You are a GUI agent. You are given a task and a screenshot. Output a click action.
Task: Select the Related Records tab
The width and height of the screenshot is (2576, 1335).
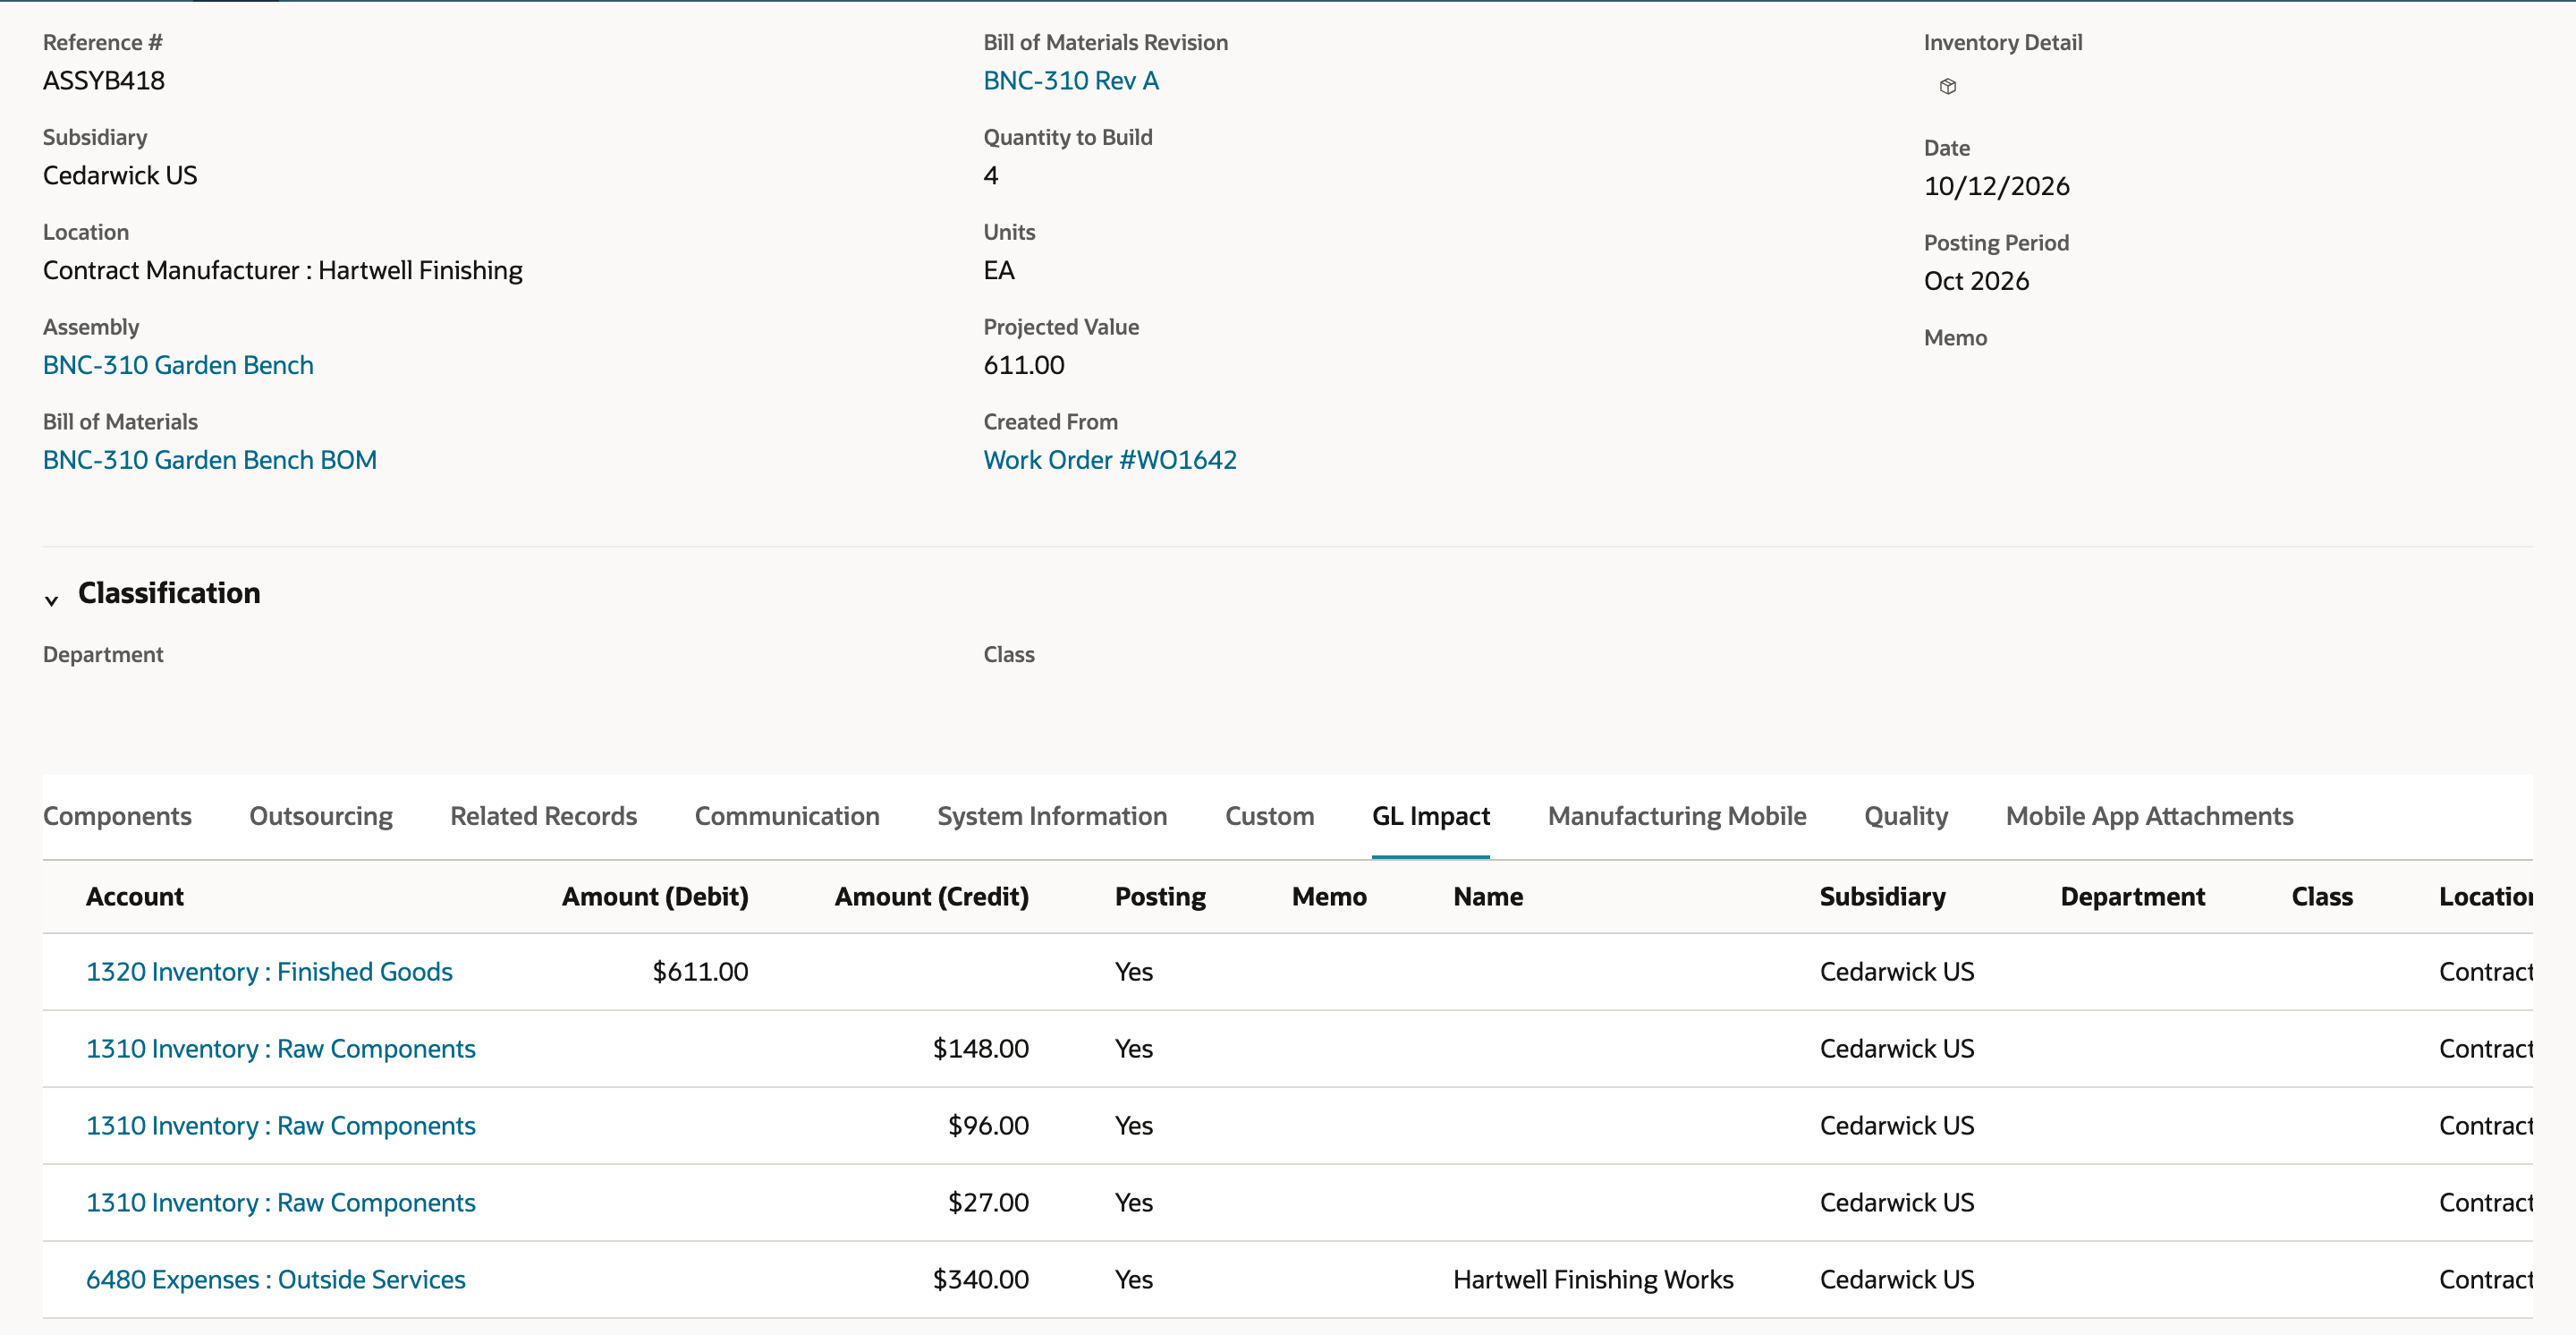pos(543,815)
